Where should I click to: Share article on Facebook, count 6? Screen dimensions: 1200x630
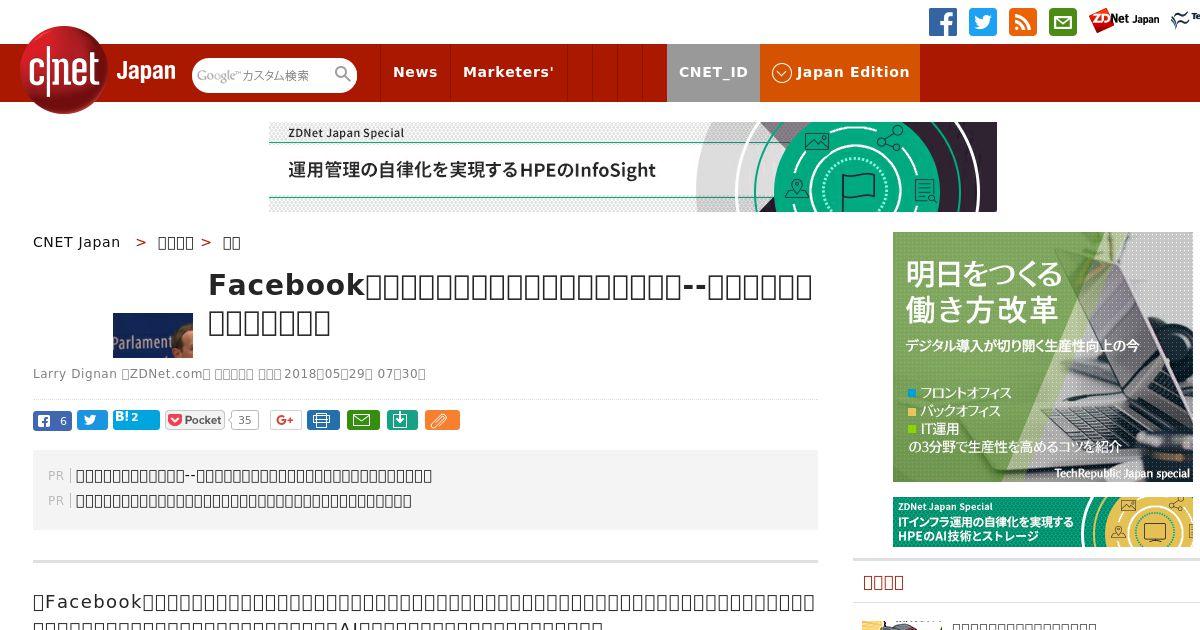[x=52, y=421]
